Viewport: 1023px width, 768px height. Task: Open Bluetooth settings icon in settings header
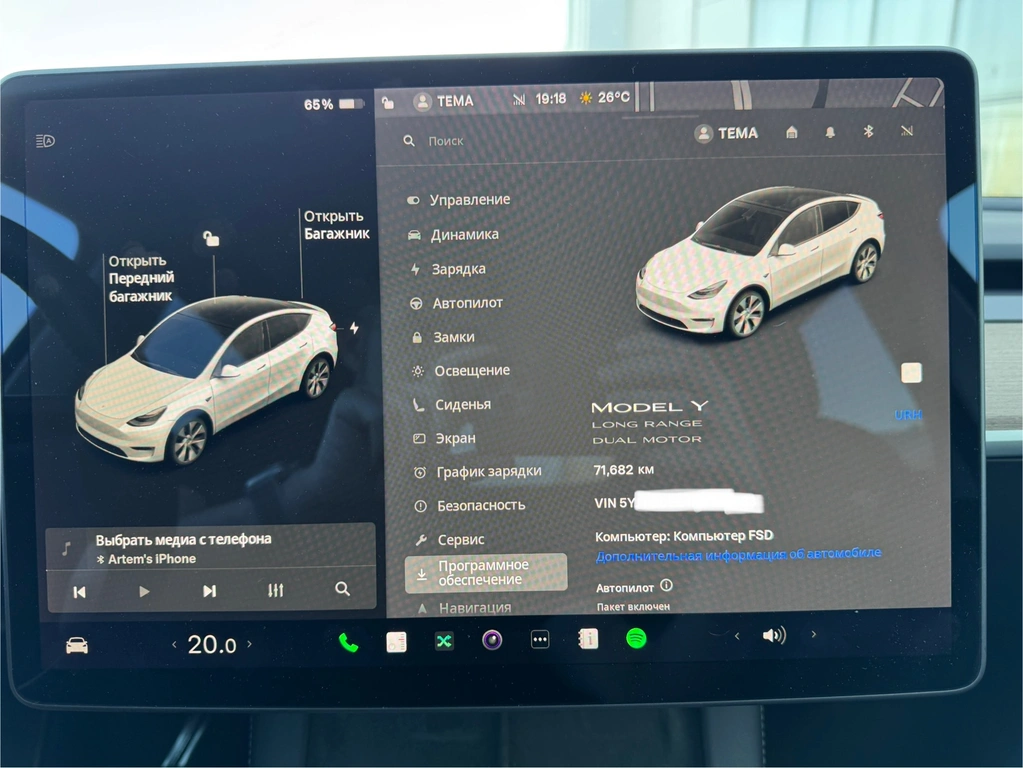[x=868, y=131]
